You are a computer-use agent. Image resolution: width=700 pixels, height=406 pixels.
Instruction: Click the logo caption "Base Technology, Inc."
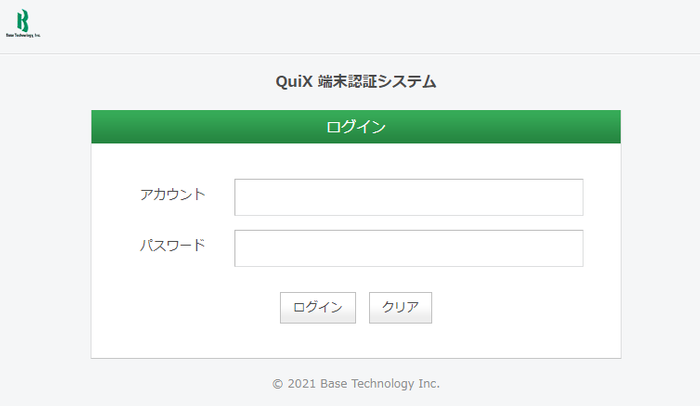pyautogui.click(x=23, y=35)
